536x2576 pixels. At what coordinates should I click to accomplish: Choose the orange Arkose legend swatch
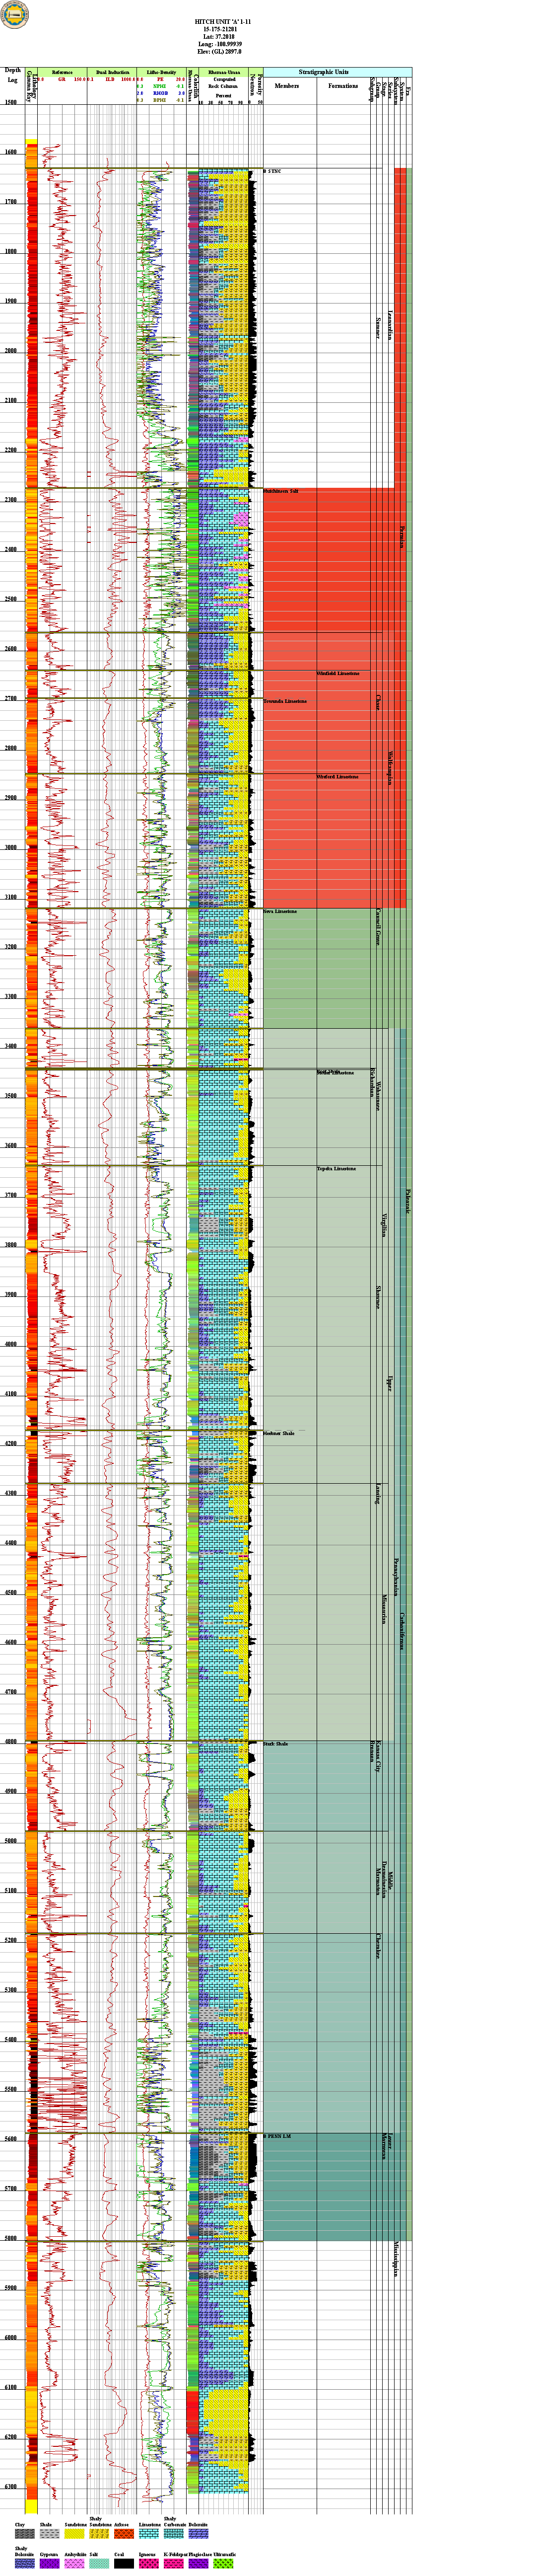[124, 2533]
